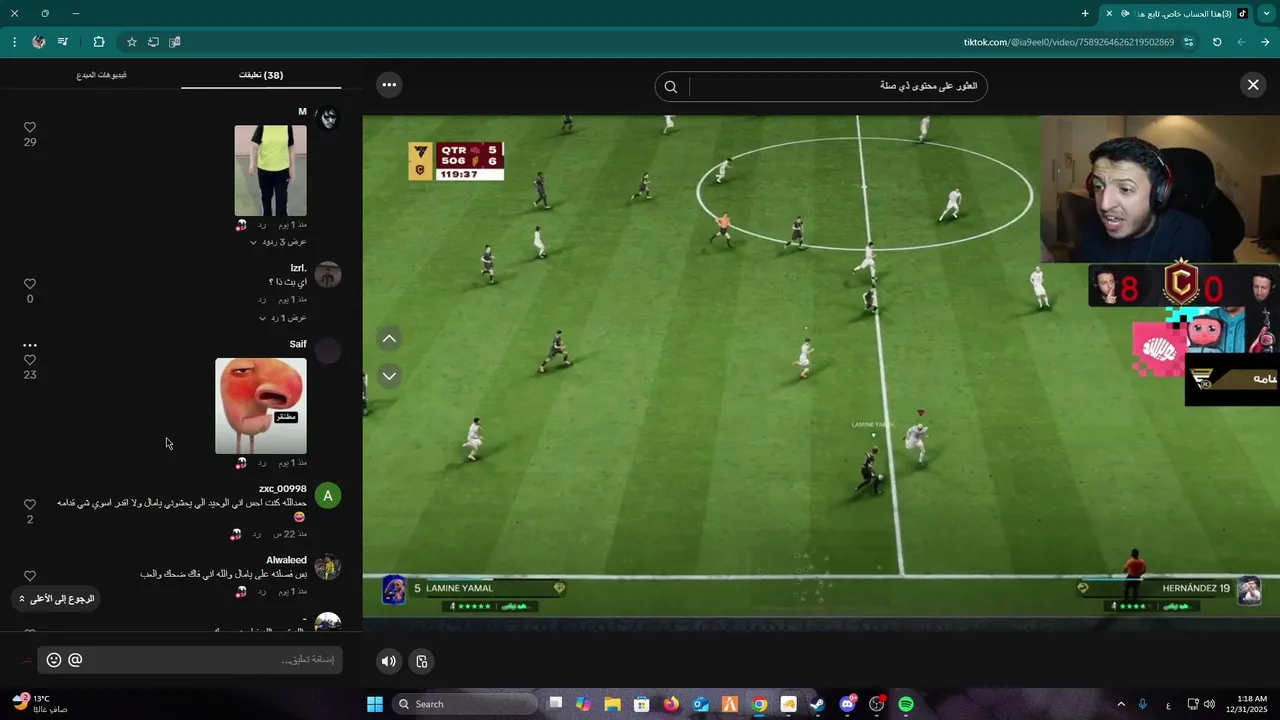Focus the related content search field
Image resolution: width=1280 pixels, height=720 pixels.
coord(836,86)
